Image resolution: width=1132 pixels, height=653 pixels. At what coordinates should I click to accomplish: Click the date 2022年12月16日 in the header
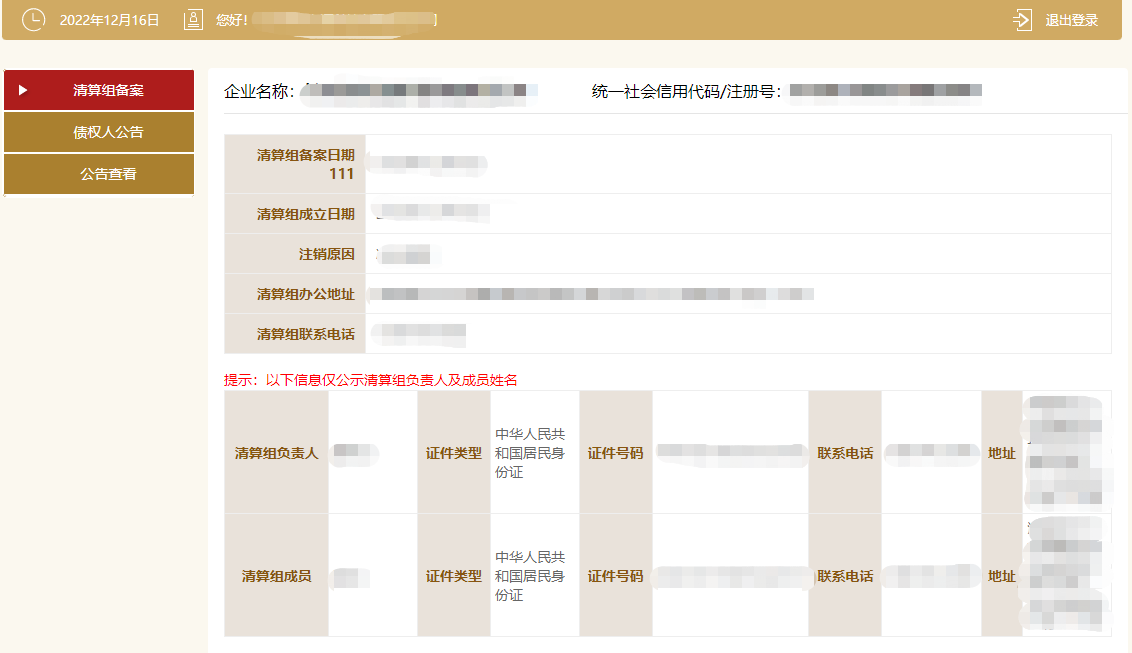tap(109, 20)
